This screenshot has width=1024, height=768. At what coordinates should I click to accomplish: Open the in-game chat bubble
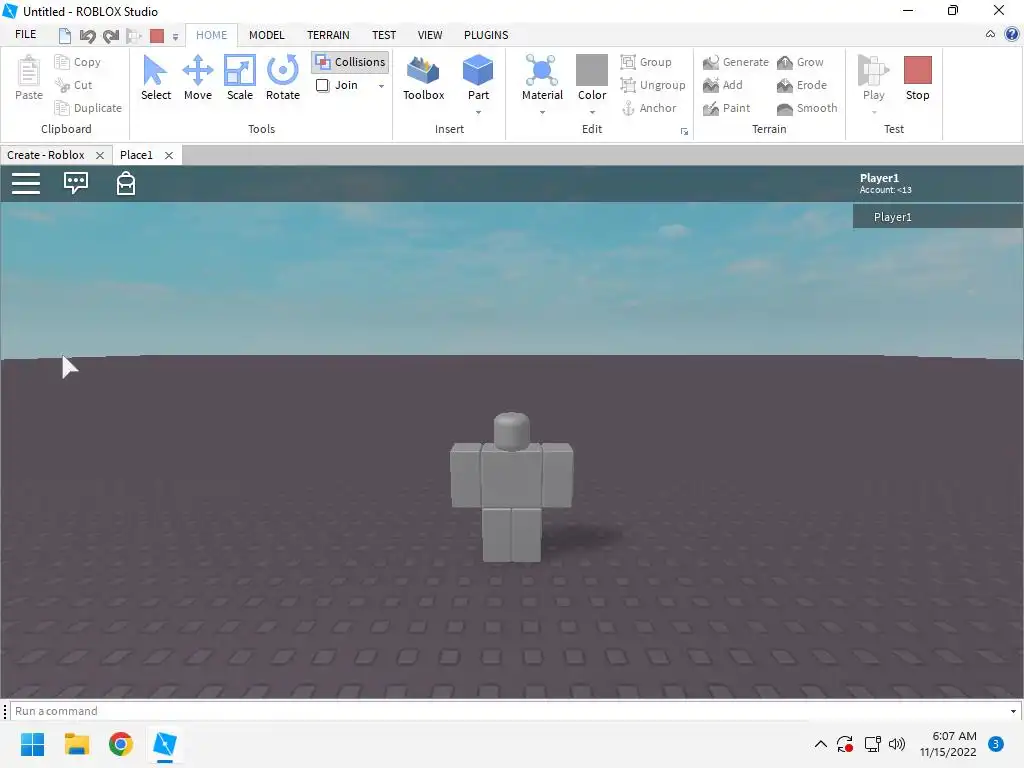click(76, 183)
